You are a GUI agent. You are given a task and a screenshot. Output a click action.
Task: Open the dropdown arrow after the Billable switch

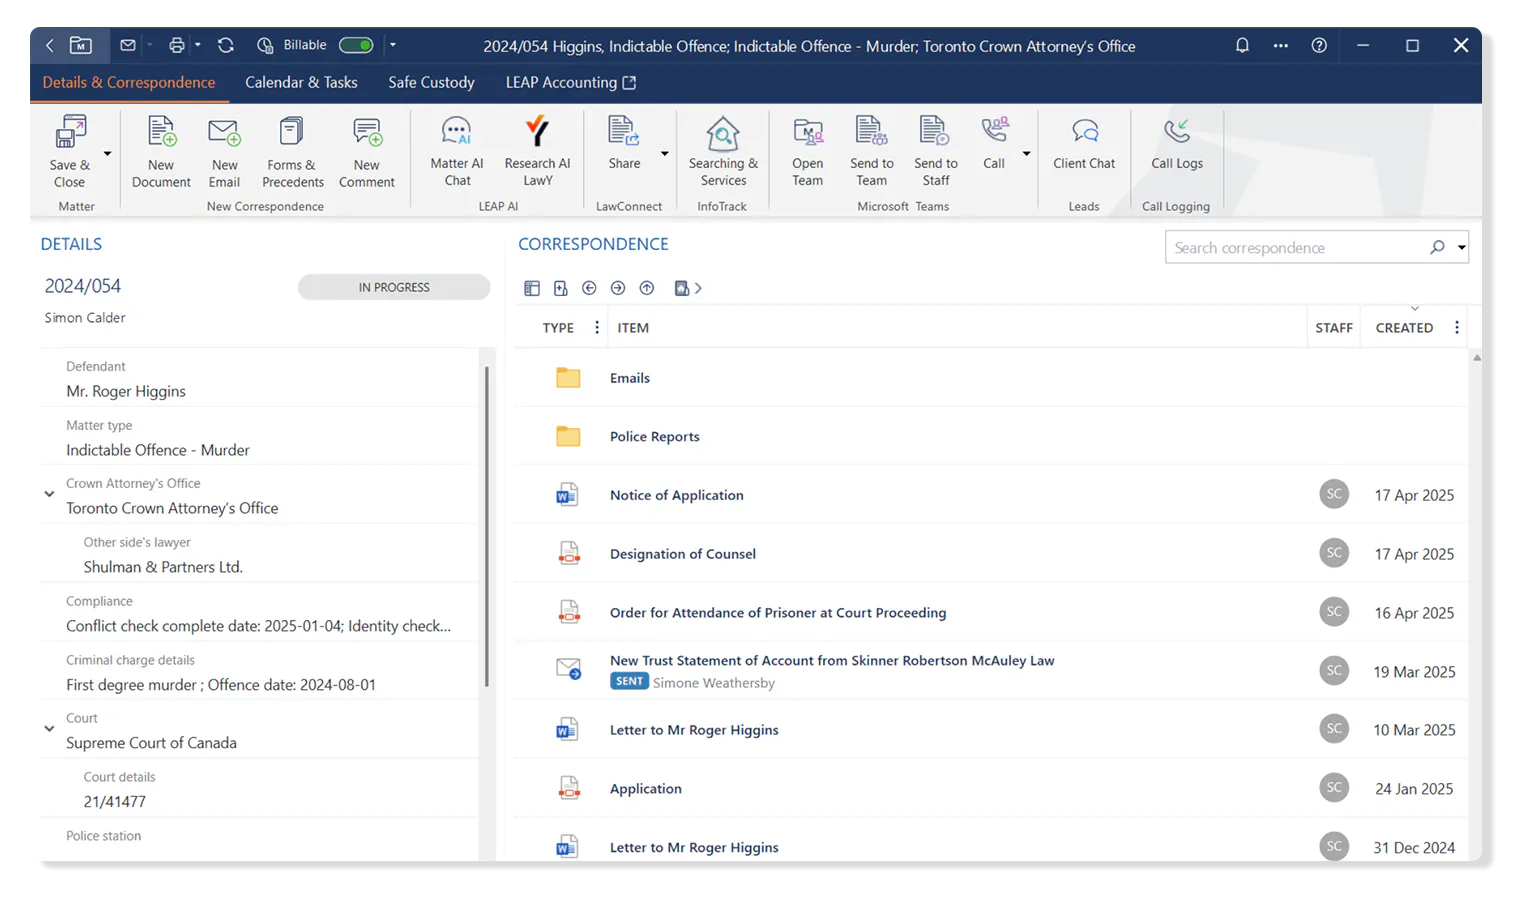(393, 45)
